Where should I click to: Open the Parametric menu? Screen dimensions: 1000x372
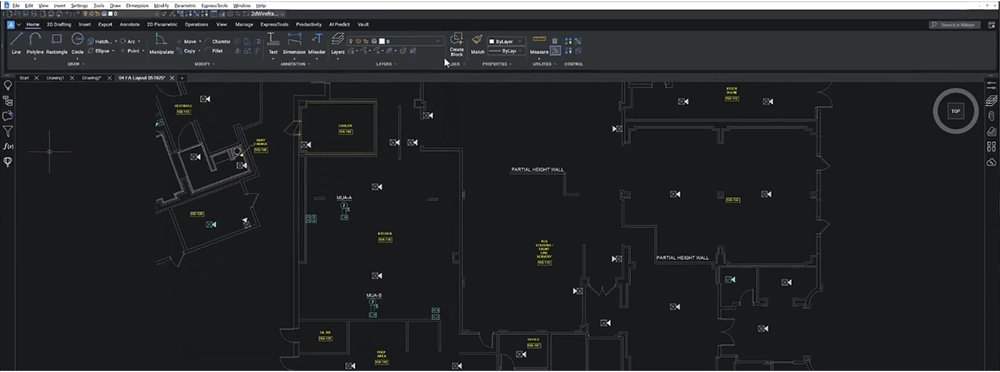(x=185, y=5)
